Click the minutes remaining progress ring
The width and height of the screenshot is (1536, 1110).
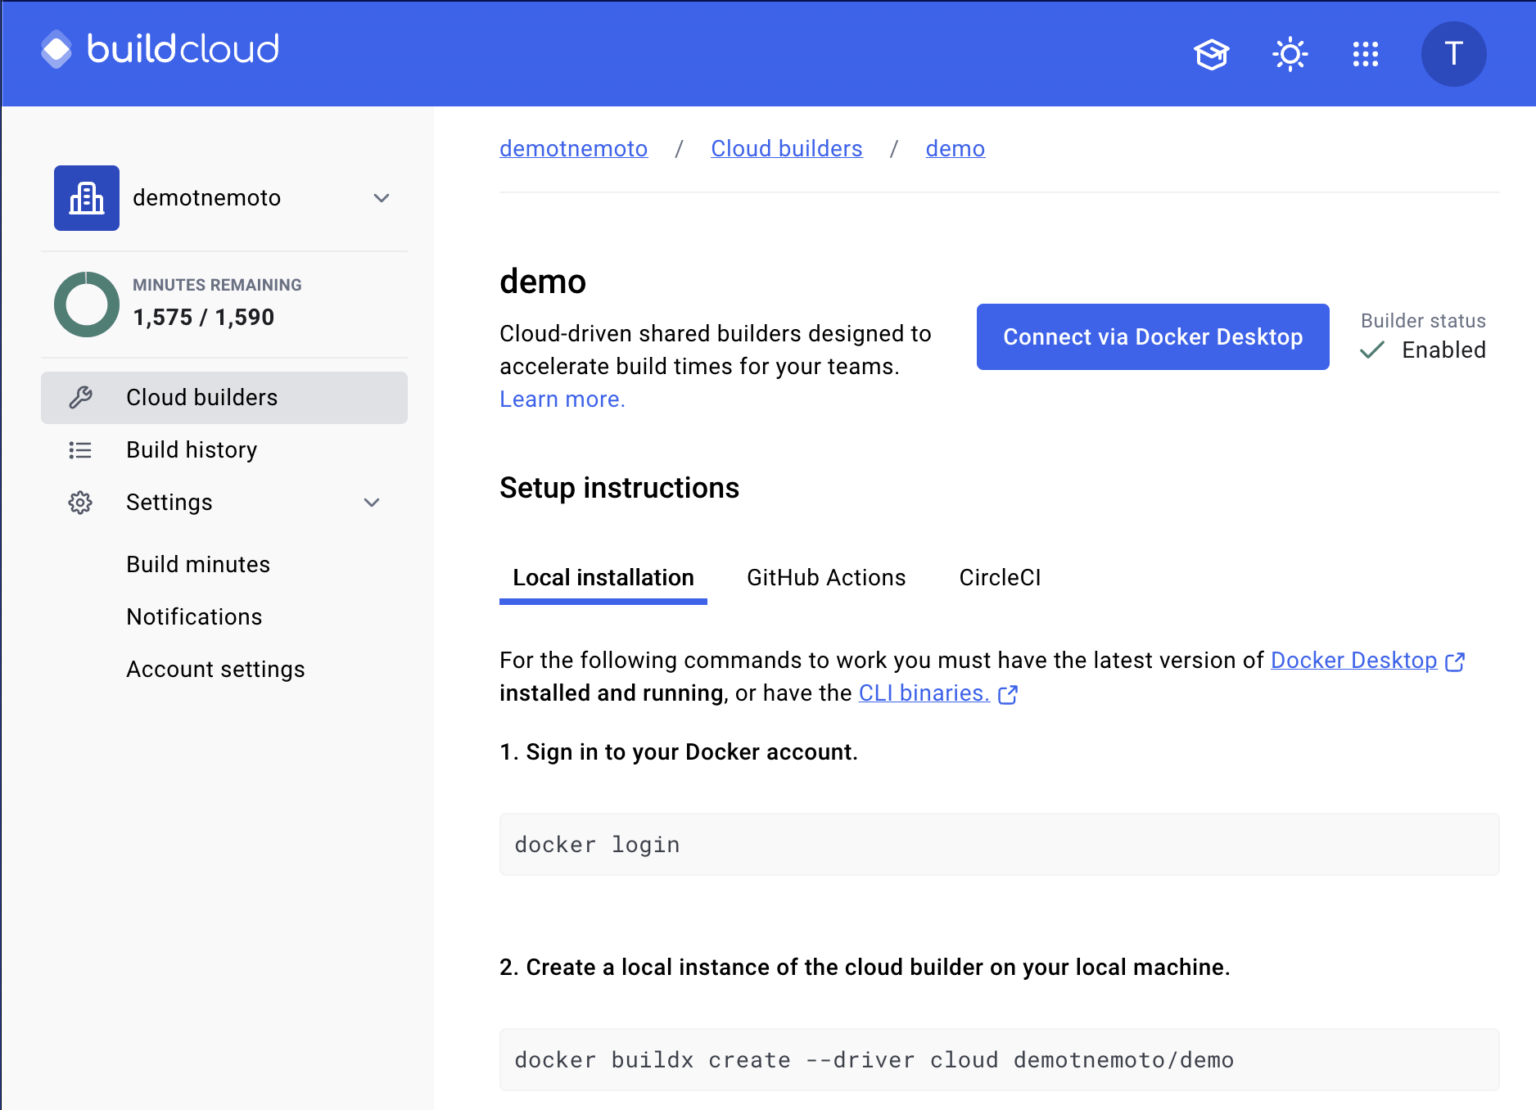86,304
